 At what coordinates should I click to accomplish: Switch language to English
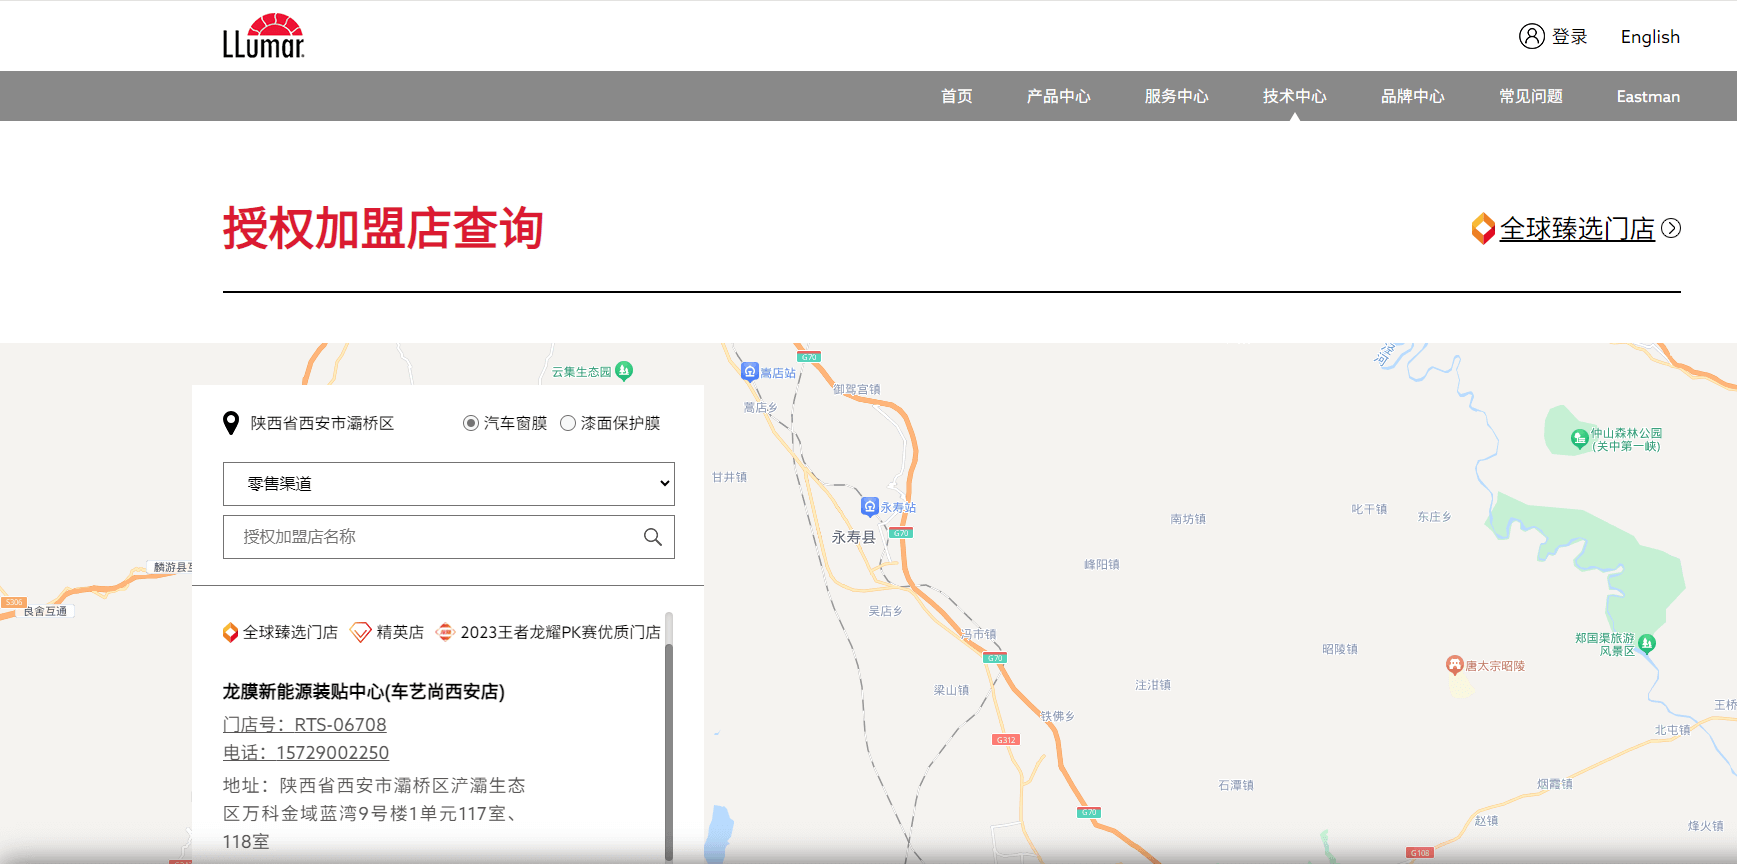click(1650, 37)
